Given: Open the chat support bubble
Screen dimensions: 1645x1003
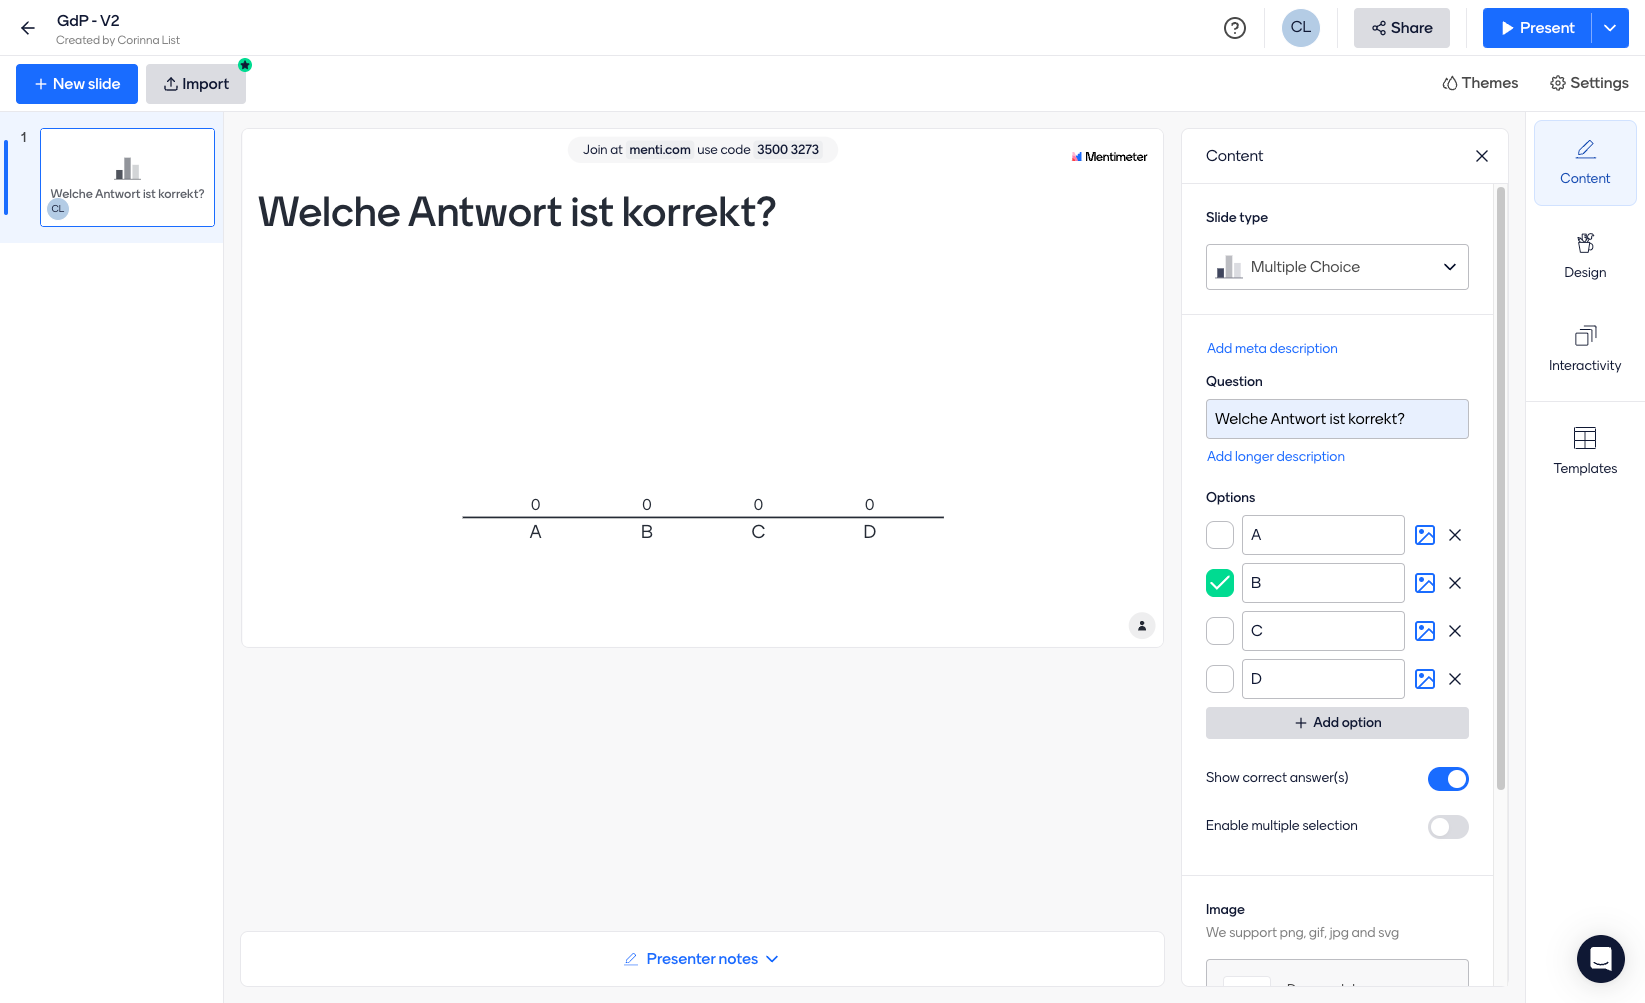Looking at the screenshot, I should click(x=1600, y=958).
